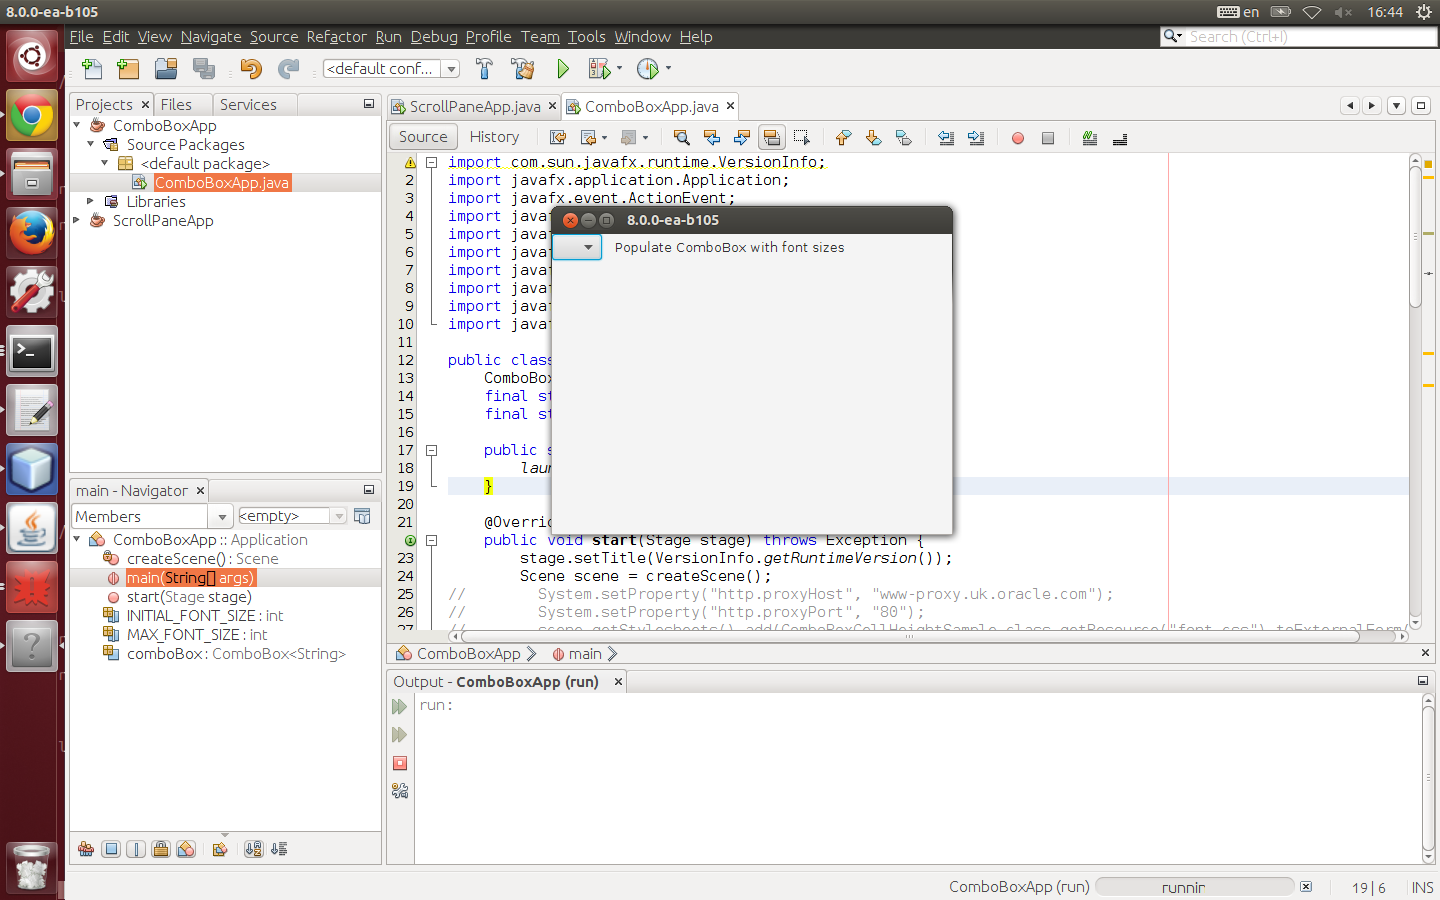
Task: Stop the running ComboBoxApp in Output panel
Action: [x=400, y=763]
